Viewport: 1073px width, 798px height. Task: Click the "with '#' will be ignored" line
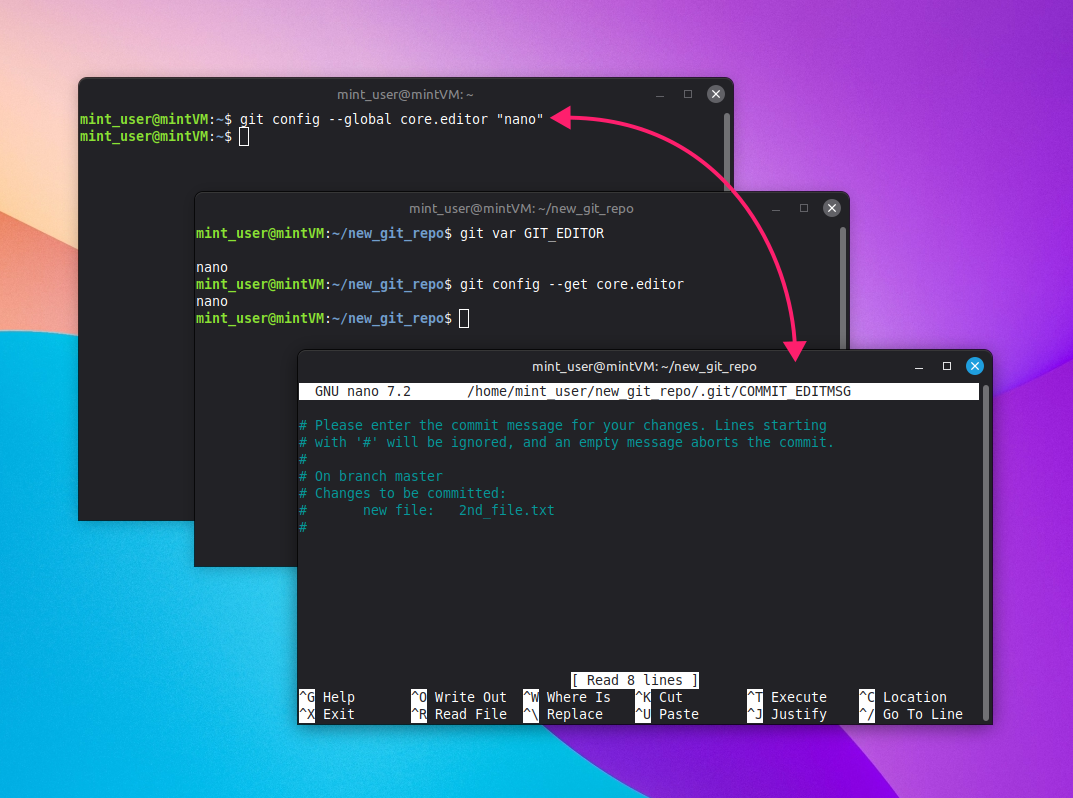(x=567, y=442)
